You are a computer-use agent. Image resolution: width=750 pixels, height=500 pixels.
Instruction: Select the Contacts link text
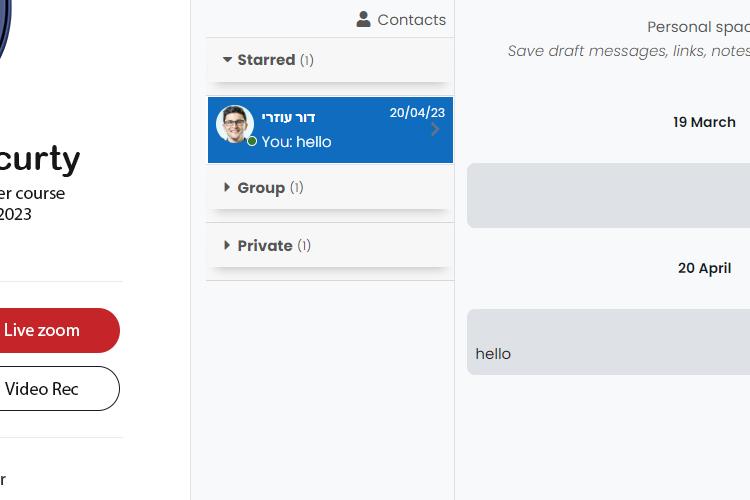tap(411, 20)
